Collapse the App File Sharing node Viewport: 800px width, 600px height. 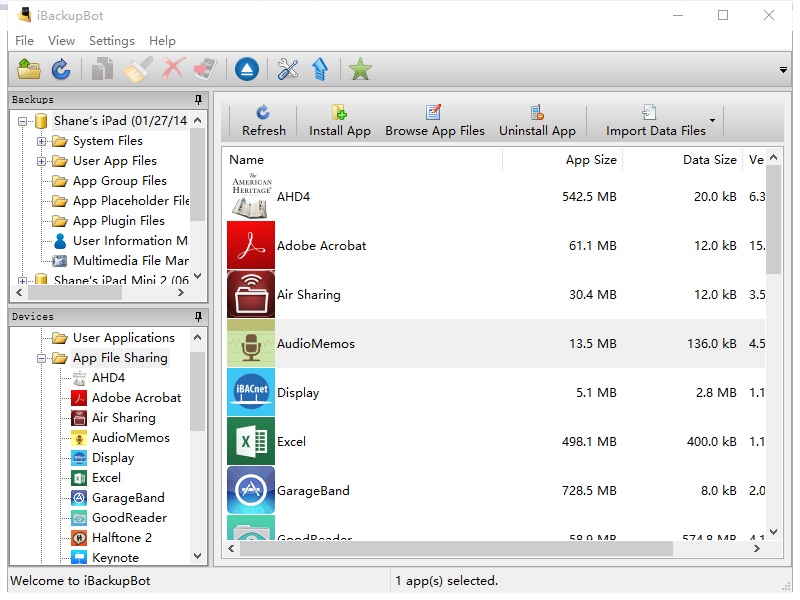point(41,359)
